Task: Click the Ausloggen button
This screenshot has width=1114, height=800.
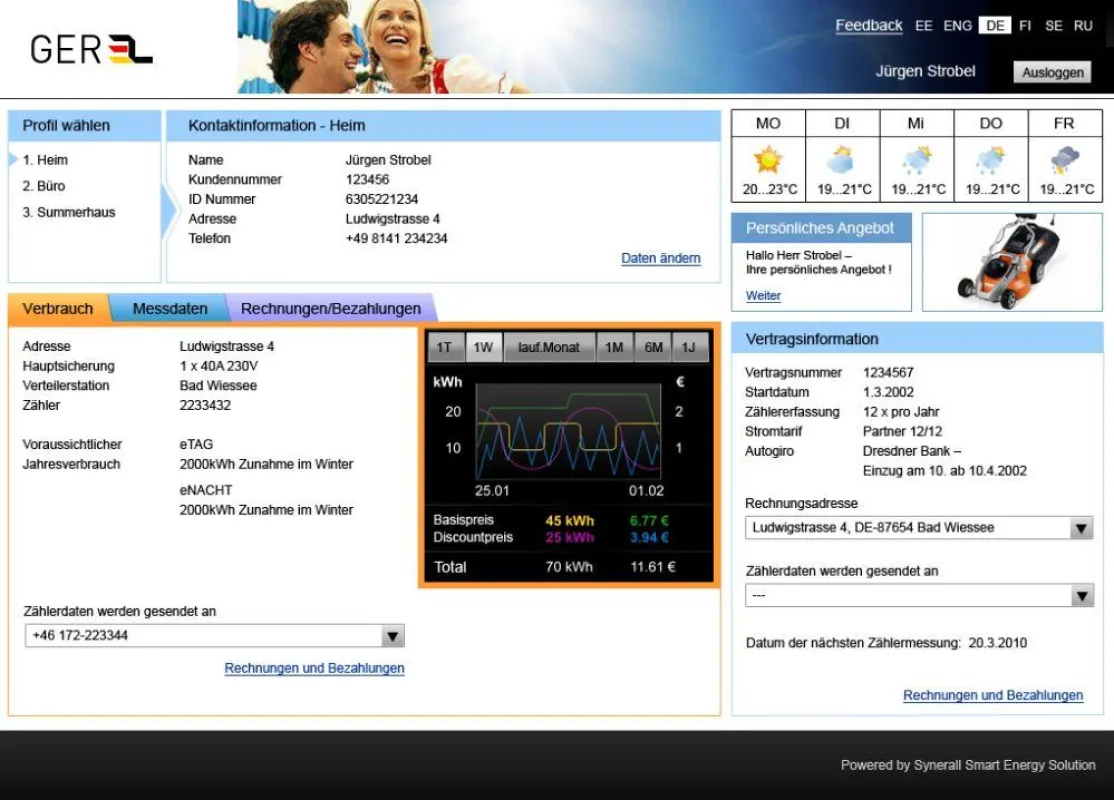Action: tap(1052, 72)
